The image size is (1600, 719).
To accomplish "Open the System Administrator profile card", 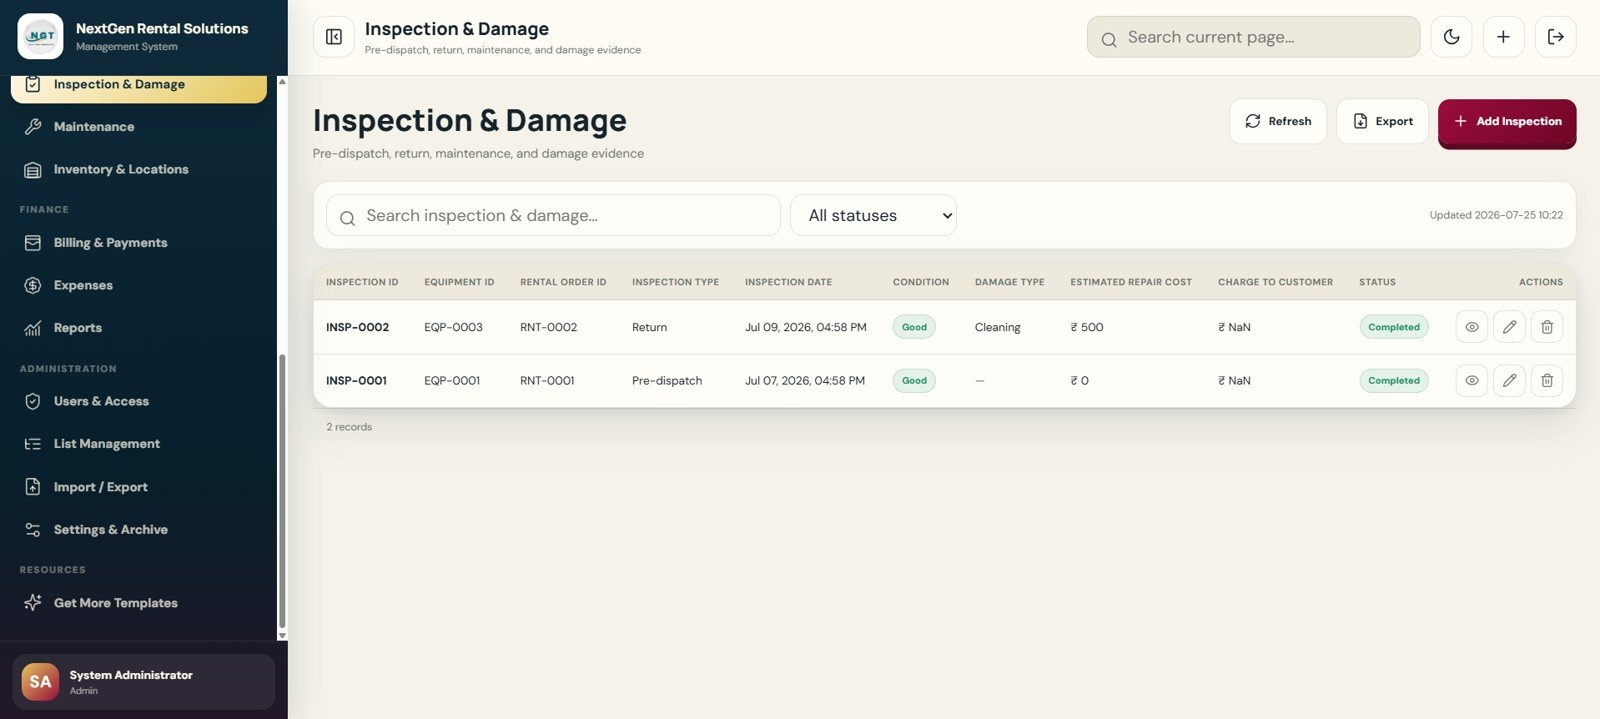I will pos(143,682).
